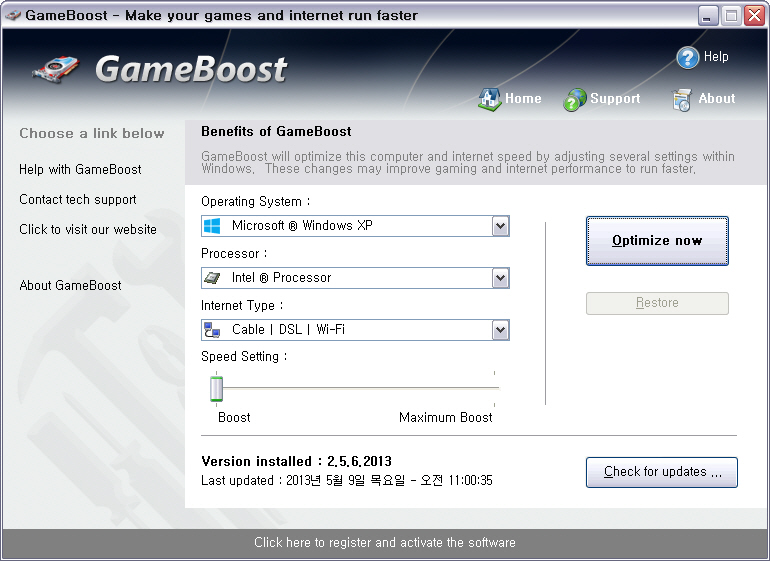Click the Speed Setting label
This screenshot has width=770, height=561.
(x=244, y=357)
